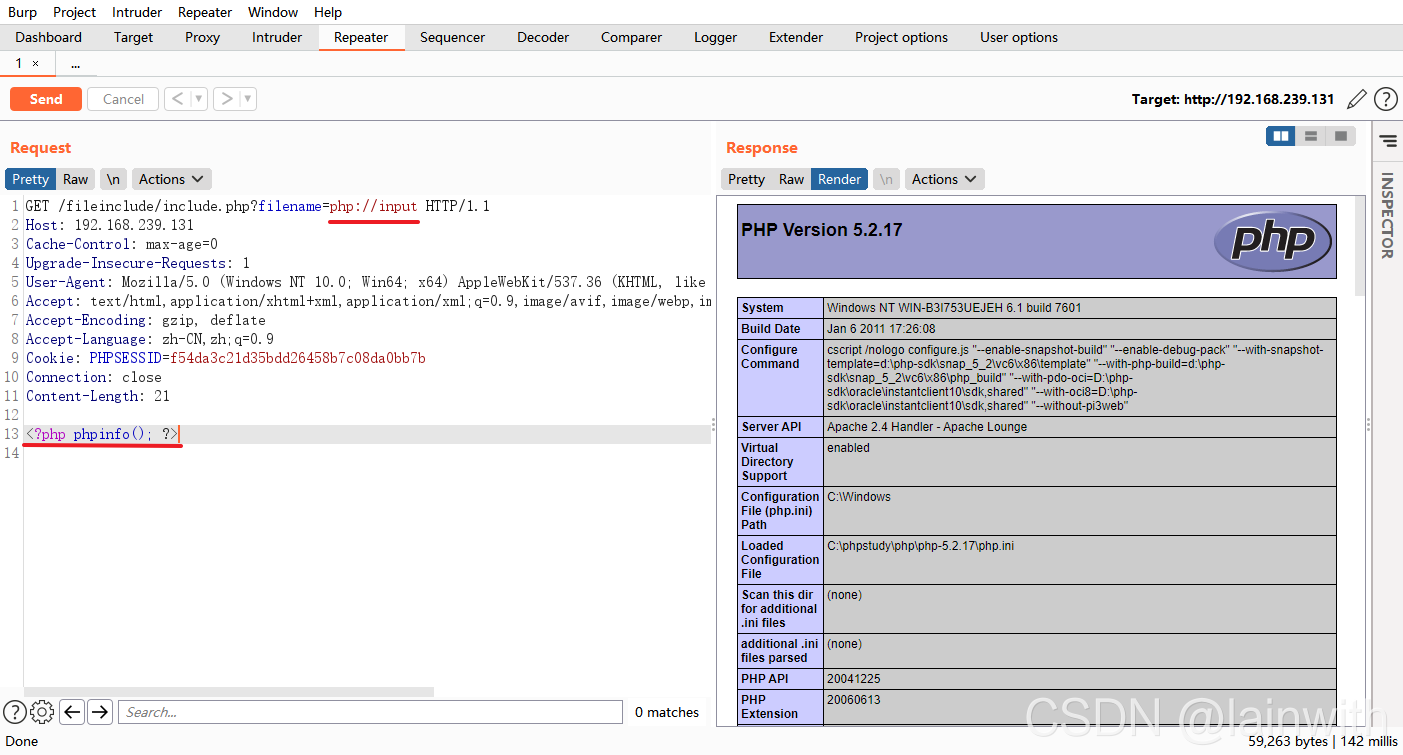Image resolution: width=1403 pixels, height=755 pixels.
Task: Select Raw view in Response panel
Action: 792,179
